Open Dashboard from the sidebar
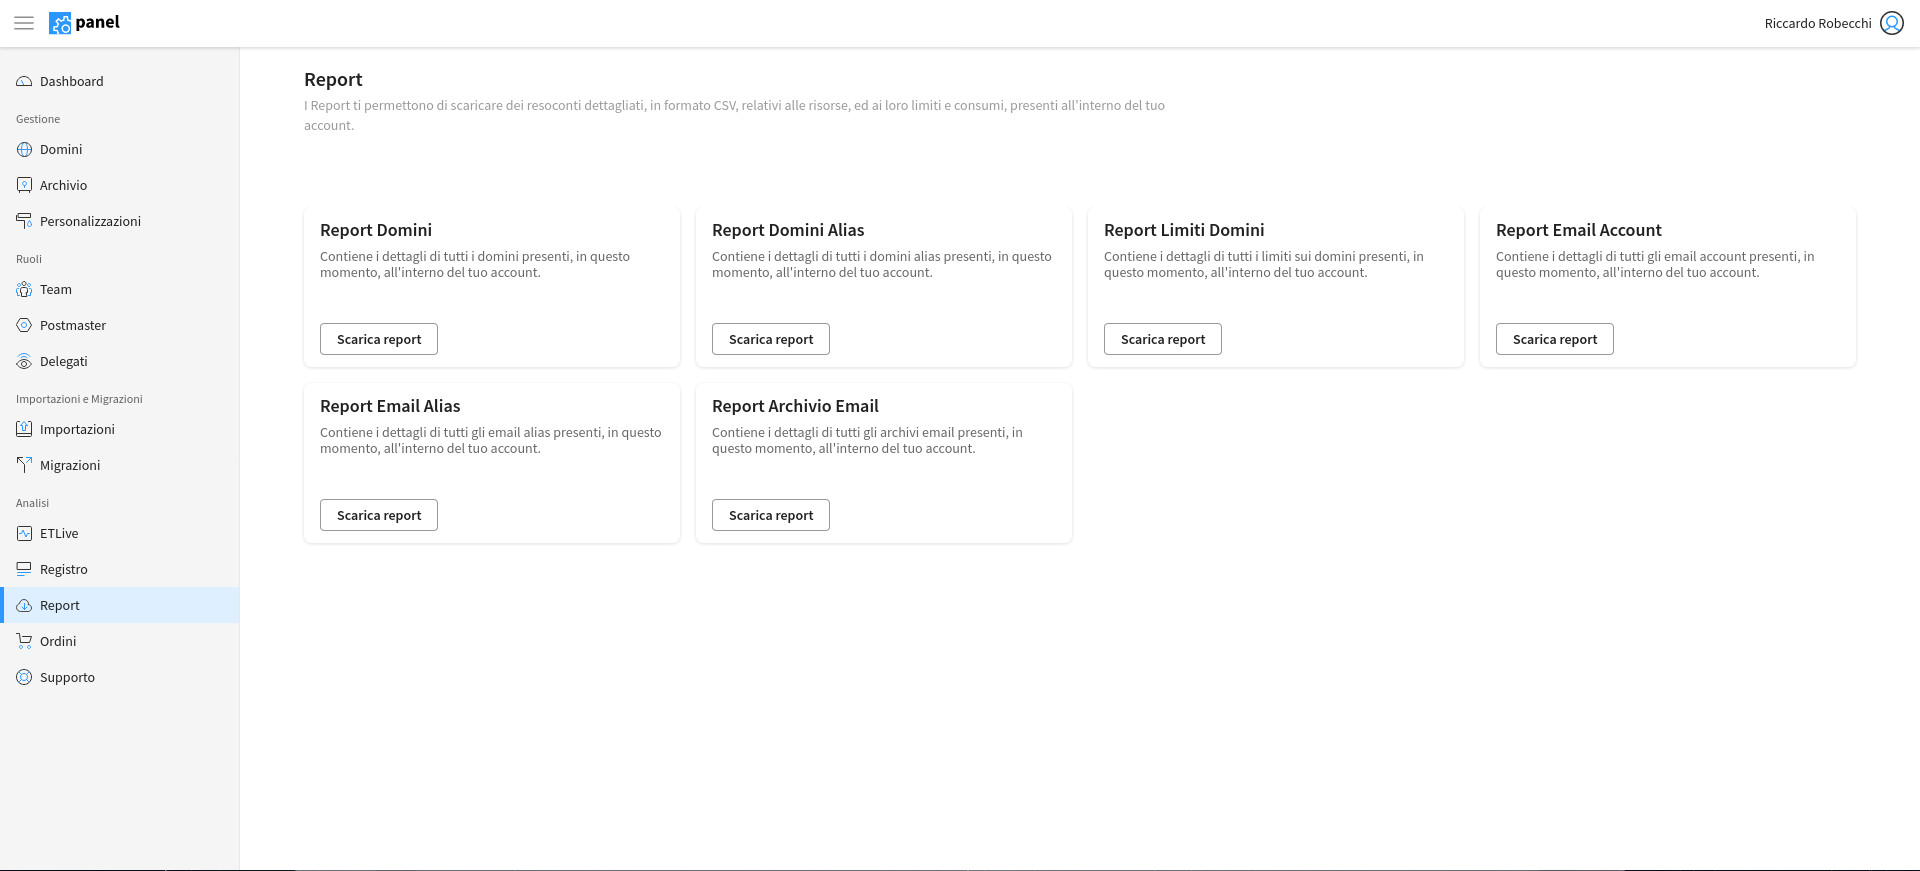This screenshot has width=1920, height=871. click(x=120, y=82)
